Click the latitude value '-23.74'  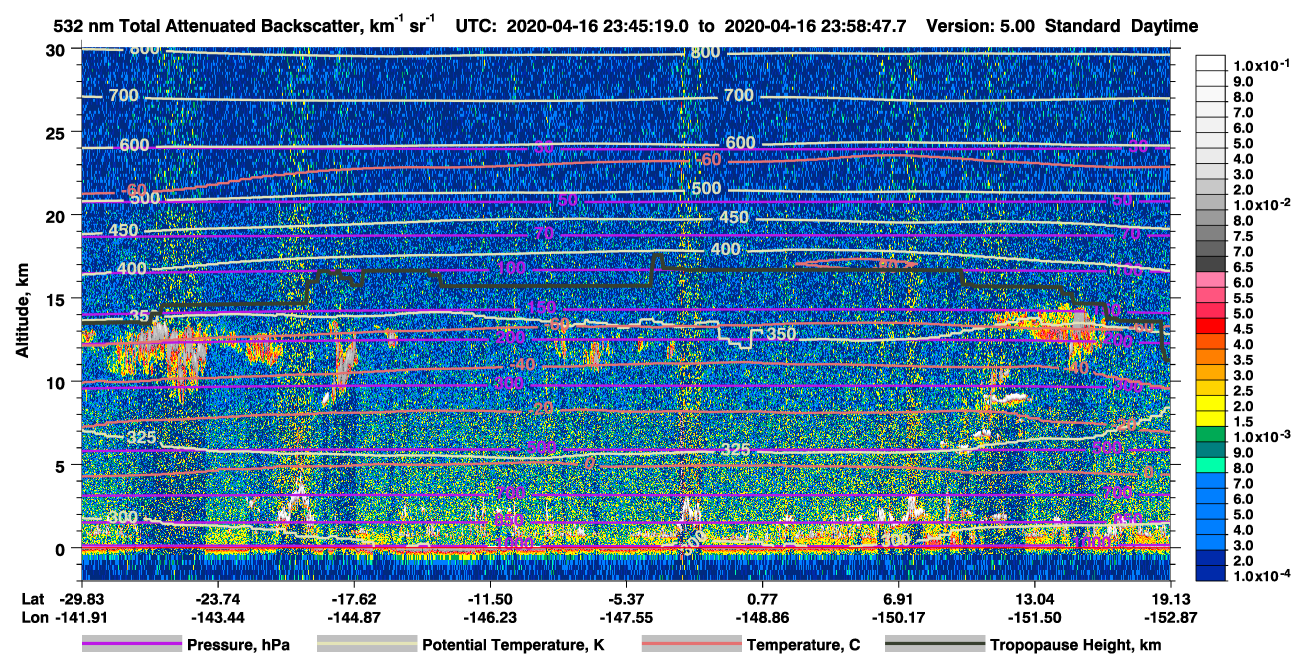pyautogui.click(x=217, y=598)
